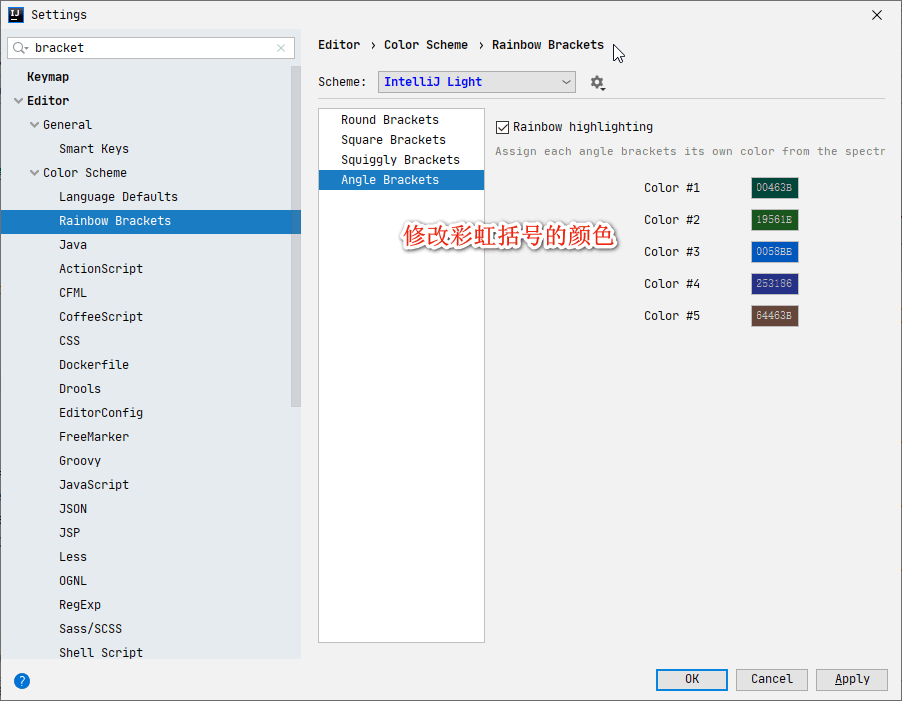Screen dimensions: 902x701
Task: Open Groovy color scheme settings
Action: (80, 461)
